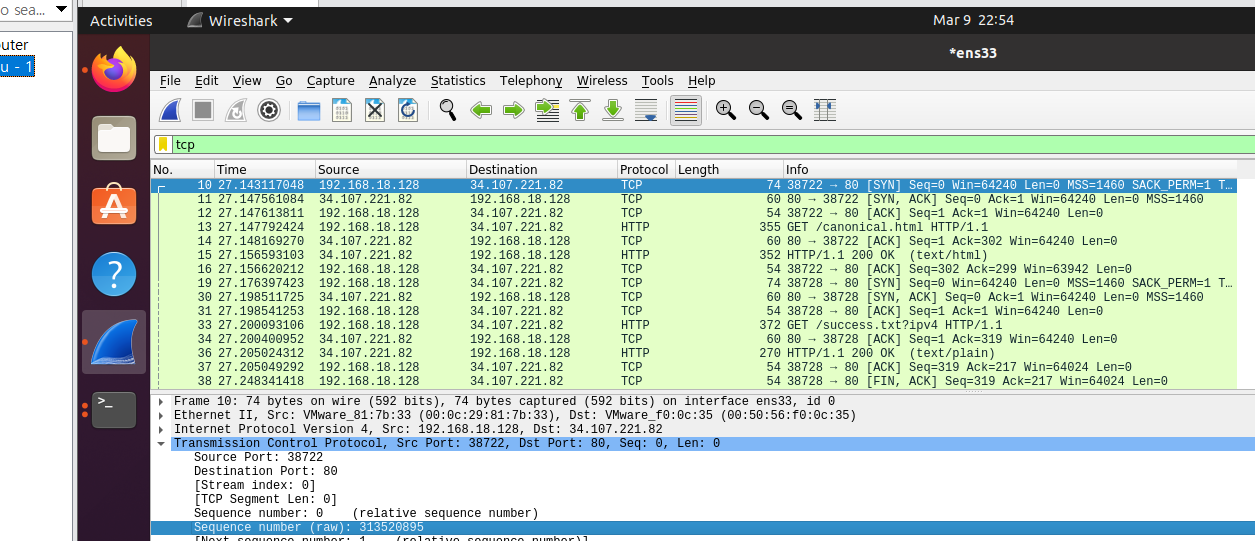Find a packet with magnifier icon

coord(448,110)
